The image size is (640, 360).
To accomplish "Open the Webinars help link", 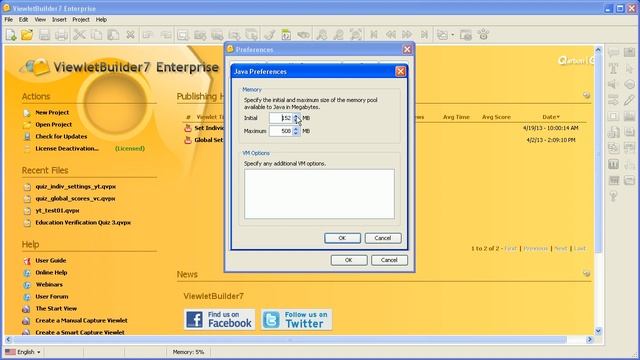I will (x=49, y=284).
